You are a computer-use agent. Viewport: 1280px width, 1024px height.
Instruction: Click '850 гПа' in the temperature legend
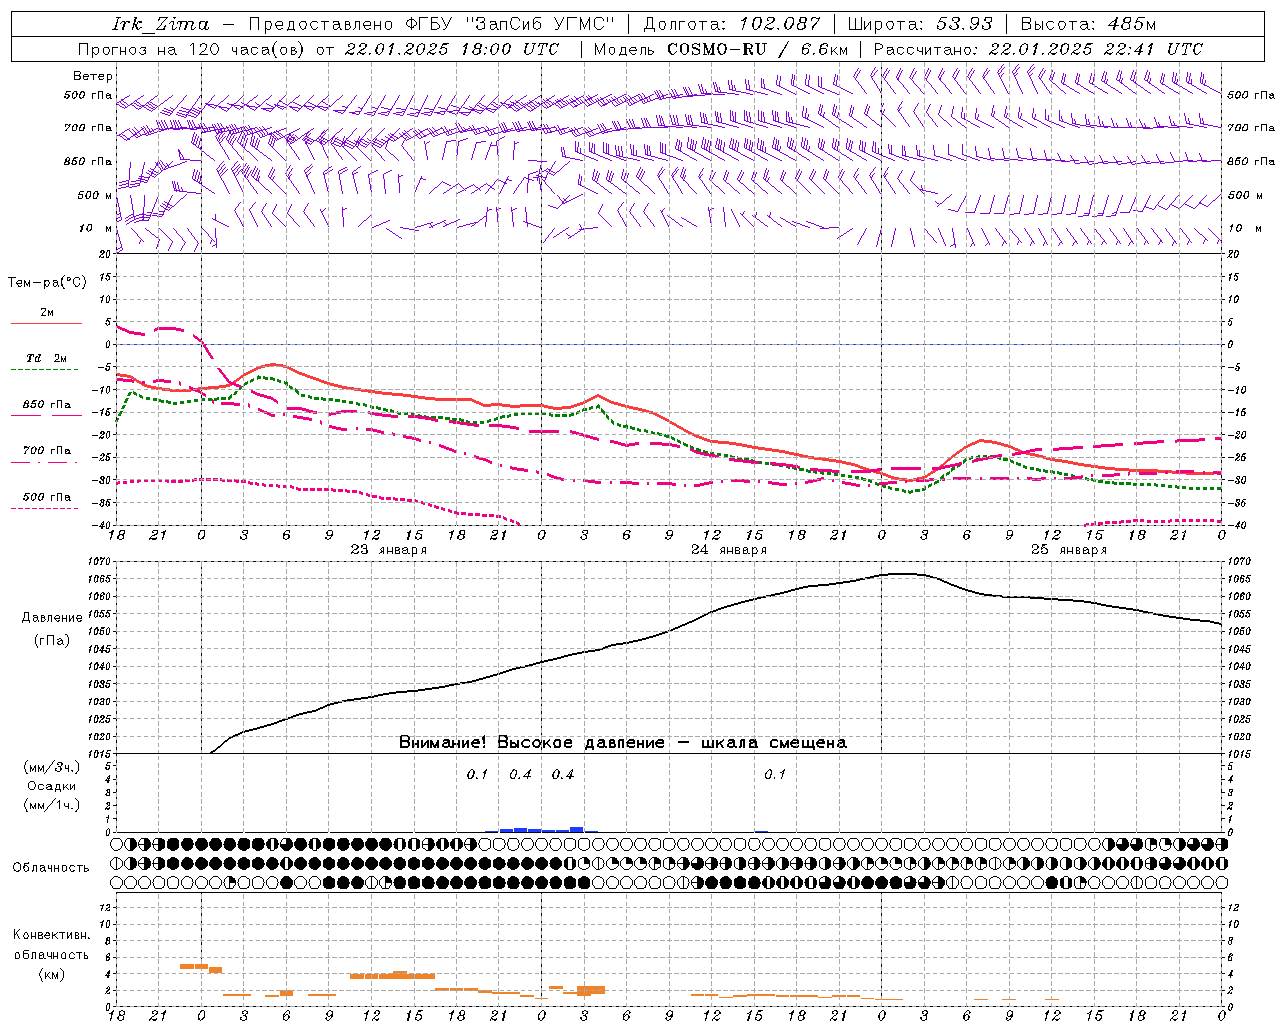click(x=46, y=405)
